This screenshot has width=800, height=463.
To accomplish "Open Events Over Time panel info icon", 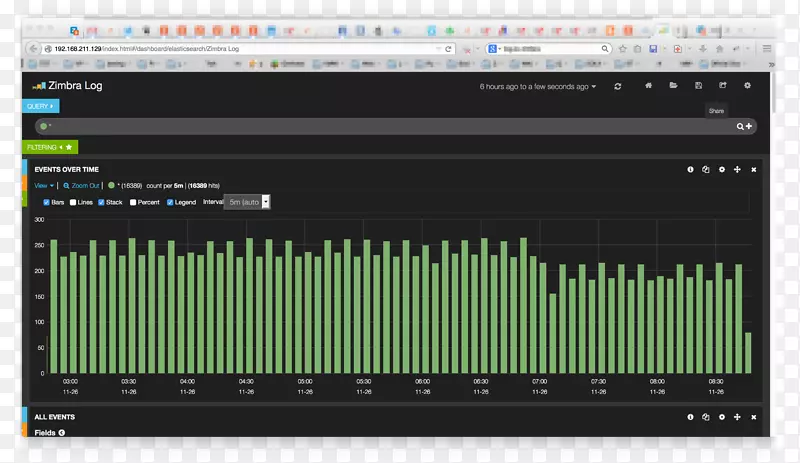I will pyautogui.click(x=690, y=170).
